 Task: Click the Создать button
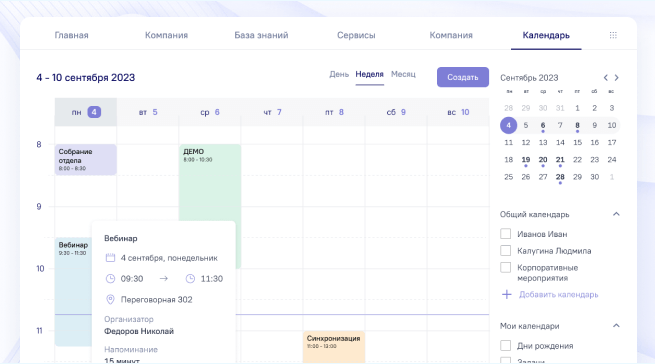(463, 77)
